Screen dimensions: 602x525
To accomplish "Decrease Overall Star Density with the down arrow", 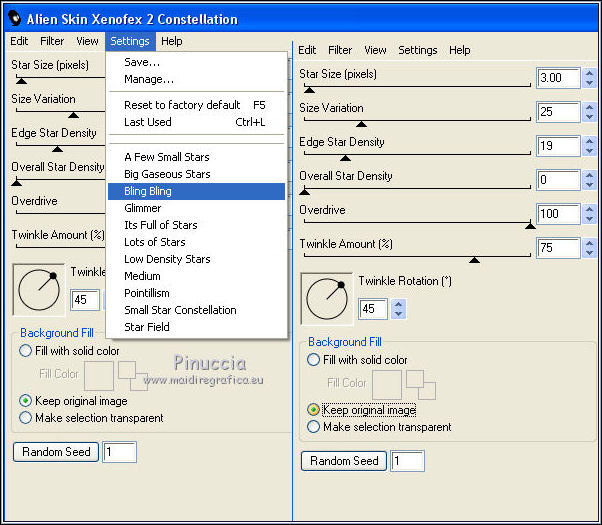I will tap(589, 185).
